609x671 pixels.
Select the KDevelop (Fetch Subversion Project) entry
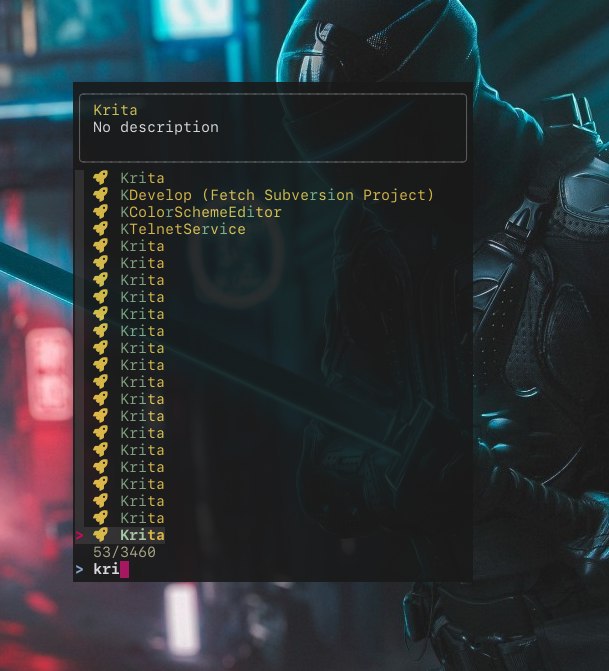276,195
